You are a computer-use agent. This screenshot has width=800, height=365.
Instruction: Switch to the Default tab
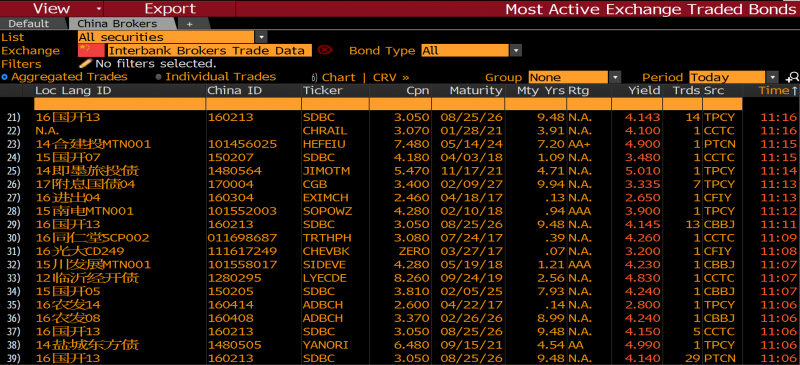pos(29,23)
